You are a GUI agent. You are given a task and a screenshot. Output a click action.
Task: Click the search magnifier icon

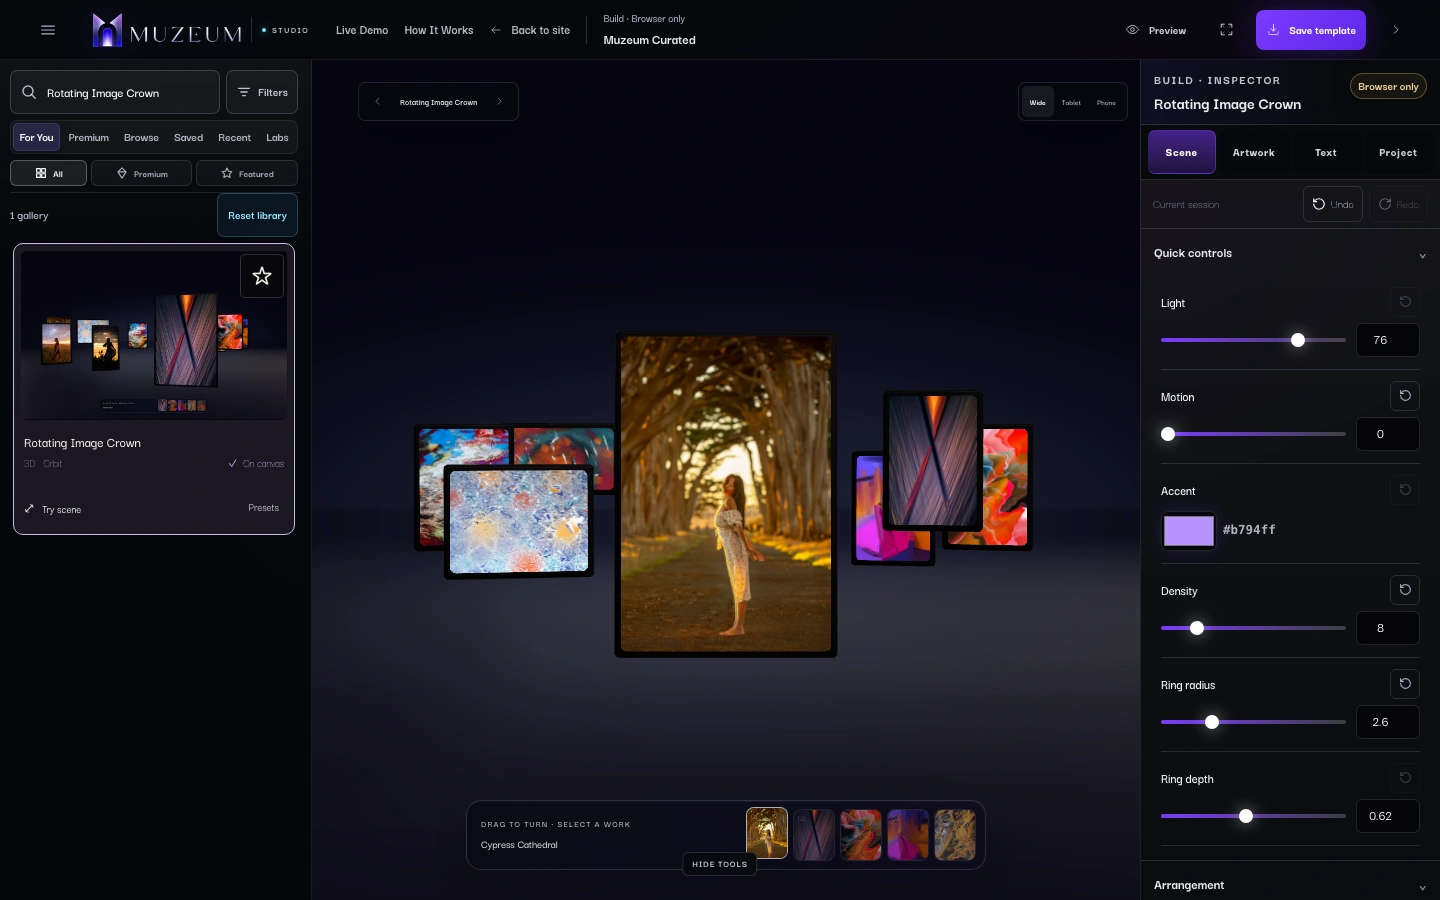[29, 92]
